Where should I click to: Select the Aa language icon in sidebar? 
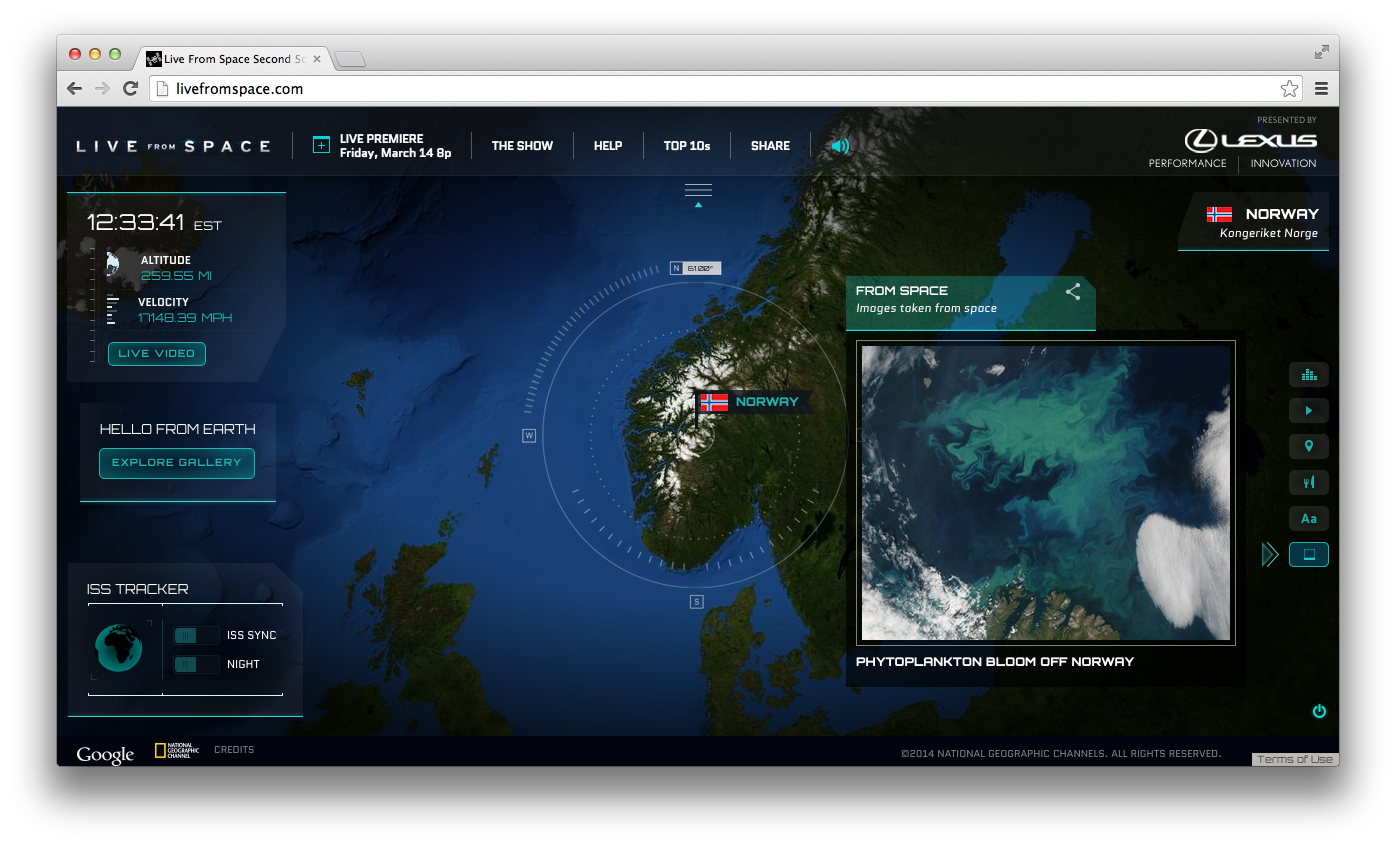[x=1308, y=518]
